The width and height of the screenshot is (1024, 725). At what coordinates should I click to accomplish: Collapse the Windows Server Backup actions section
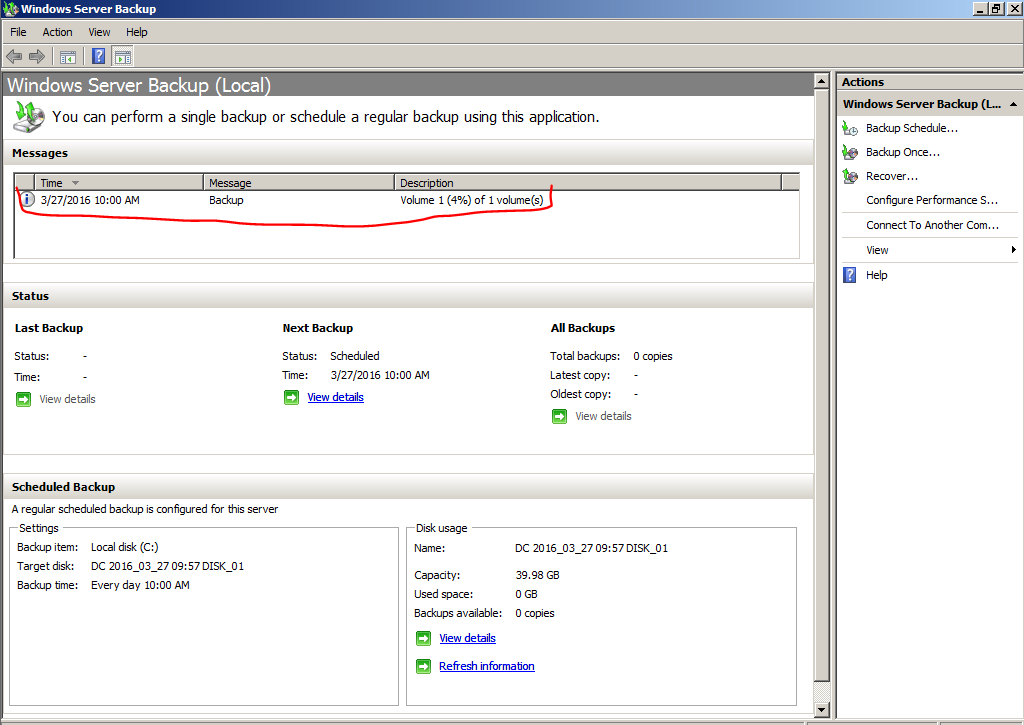[x=1013, y=105]
